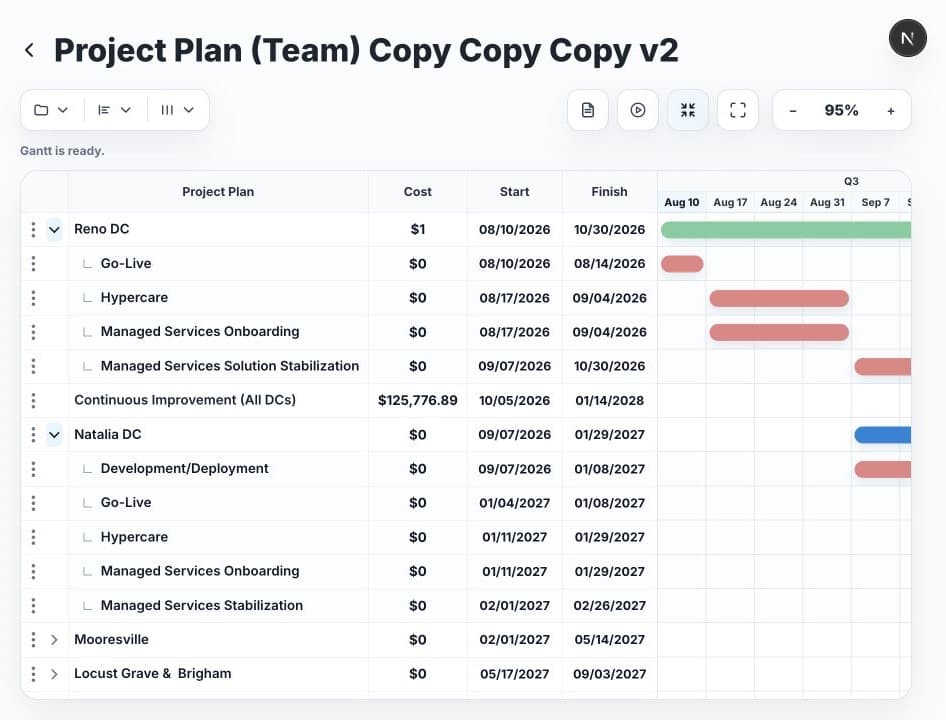
Task: Open row menu dots for Managed Services Stabilization
Action: 33,605
